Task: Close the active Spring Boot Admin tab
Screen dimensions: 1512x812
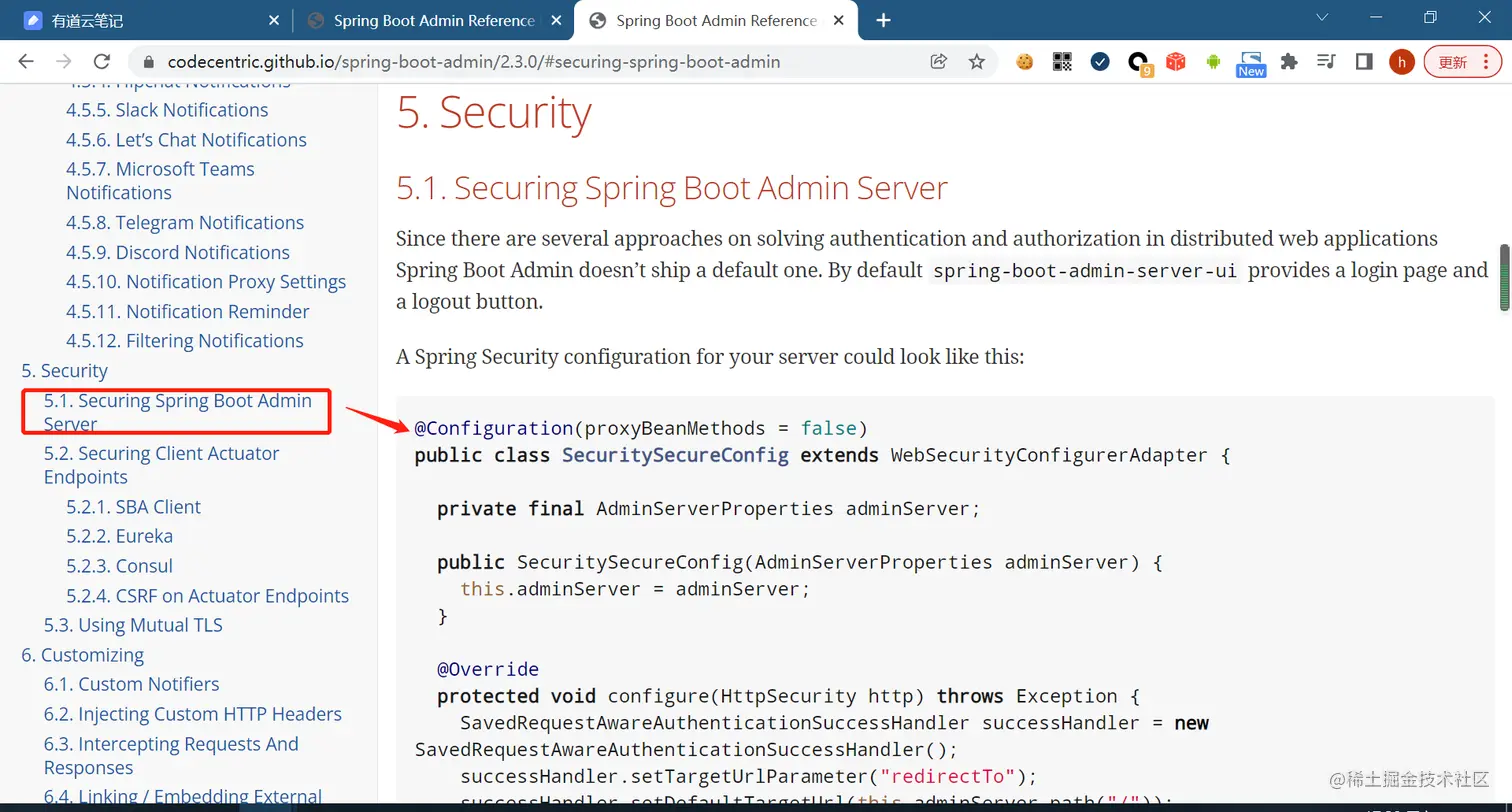Action: coord(839,20)
